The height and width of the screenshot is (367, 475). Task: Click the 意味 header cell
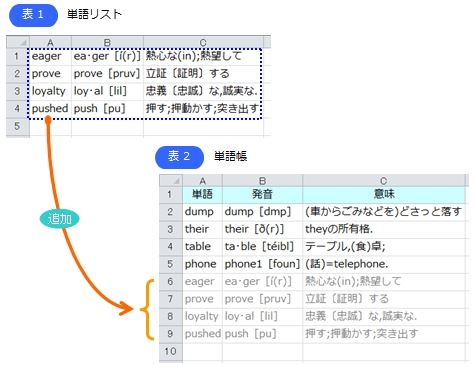[384, 194]
